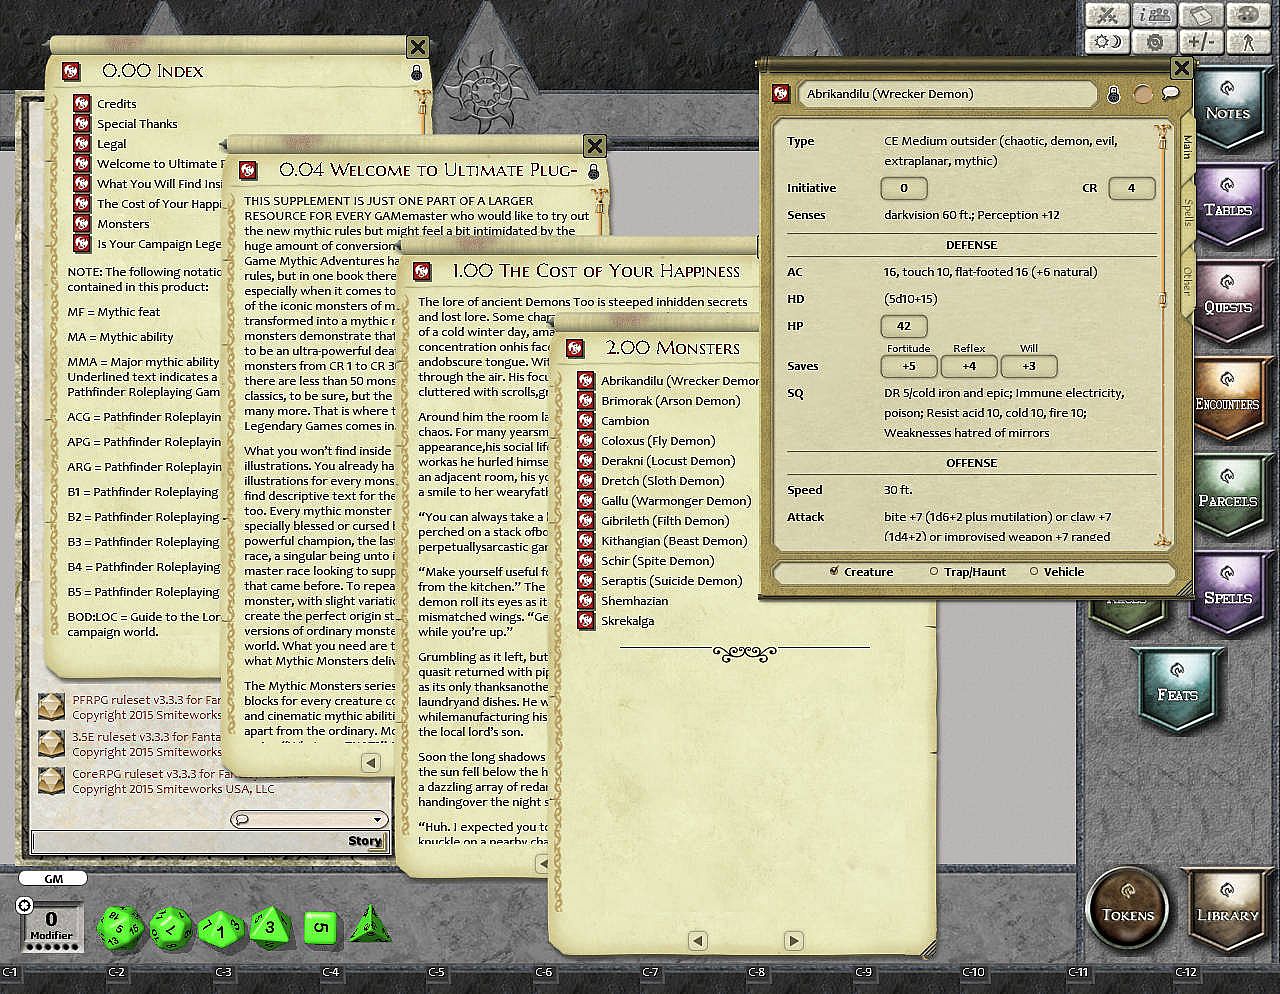Click the Reflex +4 save box
This screenshot has height=994, width=1280.
point(969,366)
